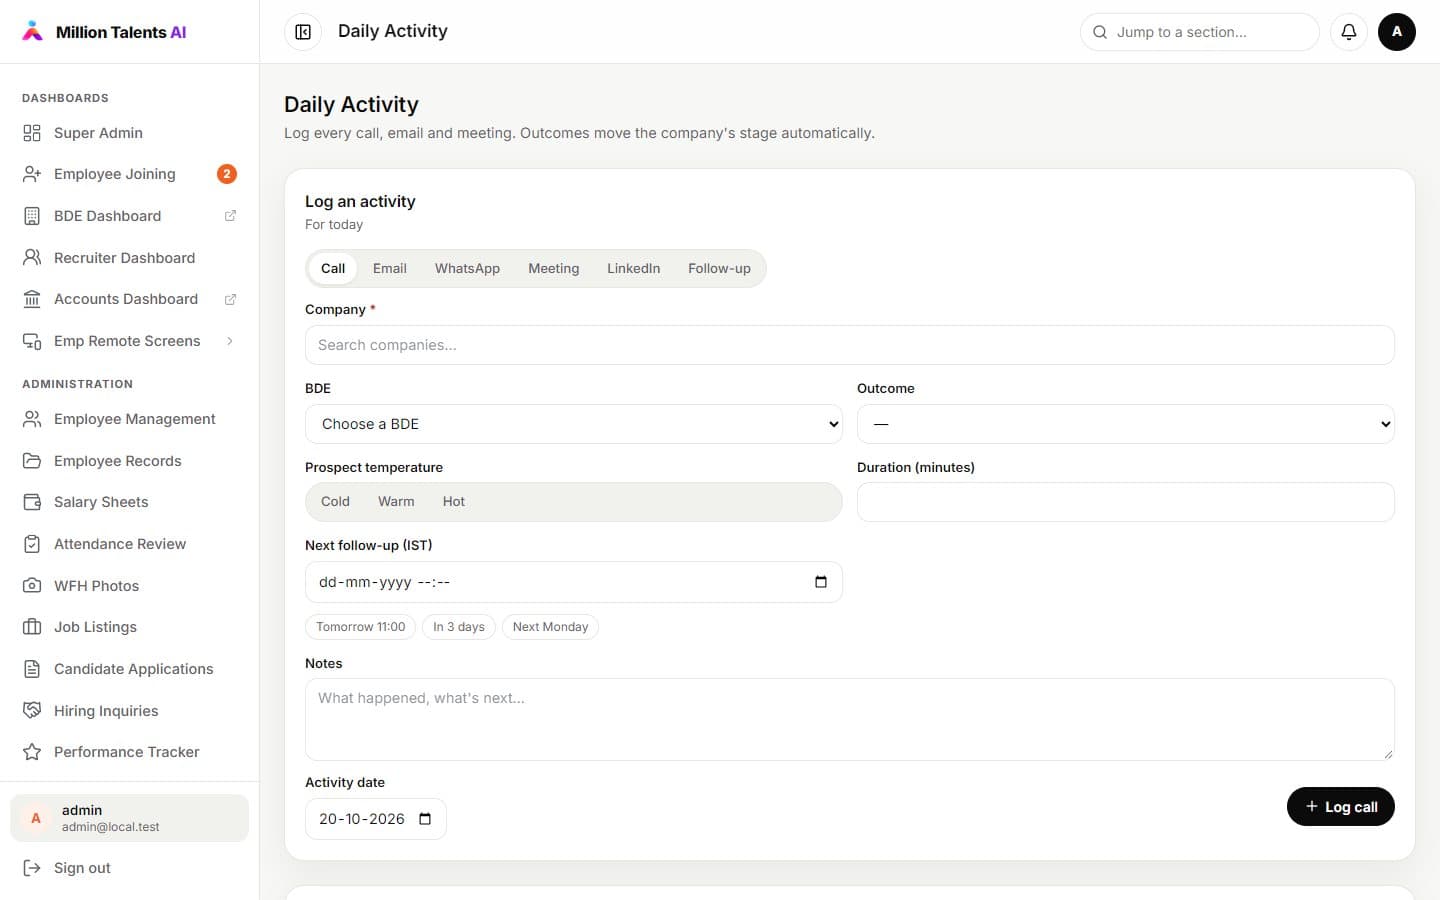Open the user avatar menu in the header
The height and width of the screenshot is (900, 1440).
click(1397, 32)
